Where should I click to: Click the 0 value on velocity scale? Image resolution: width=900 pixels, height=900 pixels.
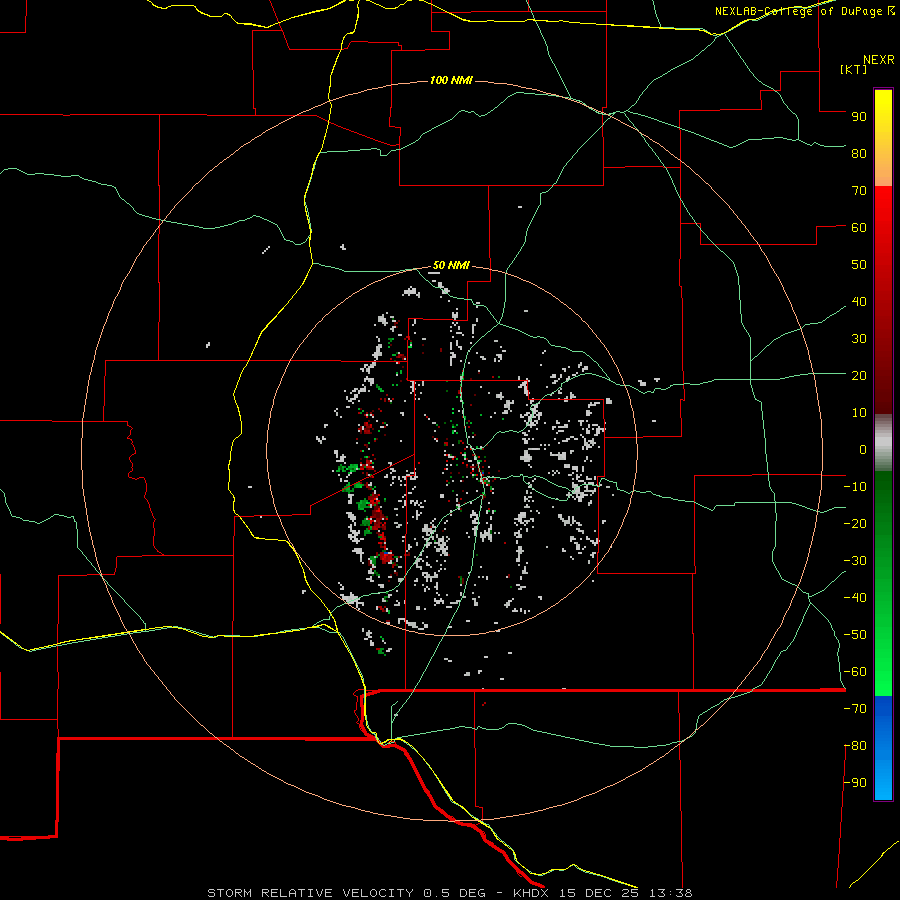click(863, 449)
